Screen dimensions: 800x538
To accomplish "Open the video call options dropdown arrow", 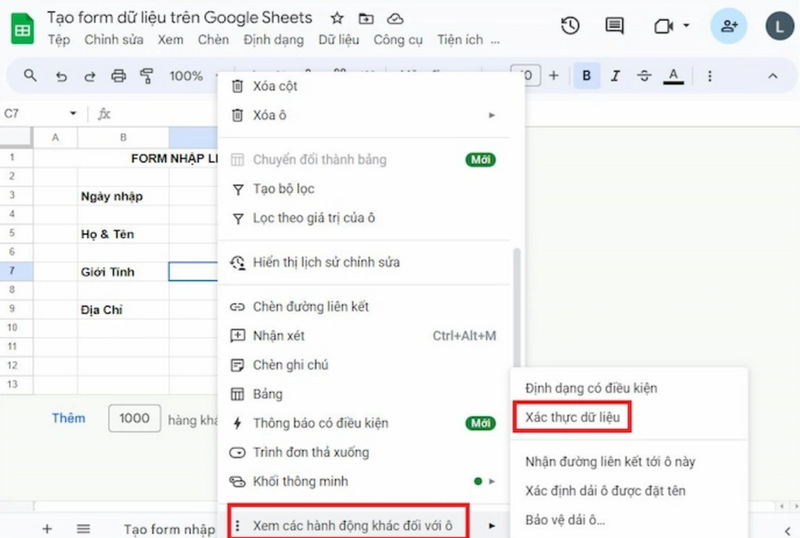I will pyautogui.click(x=686, y=25).
